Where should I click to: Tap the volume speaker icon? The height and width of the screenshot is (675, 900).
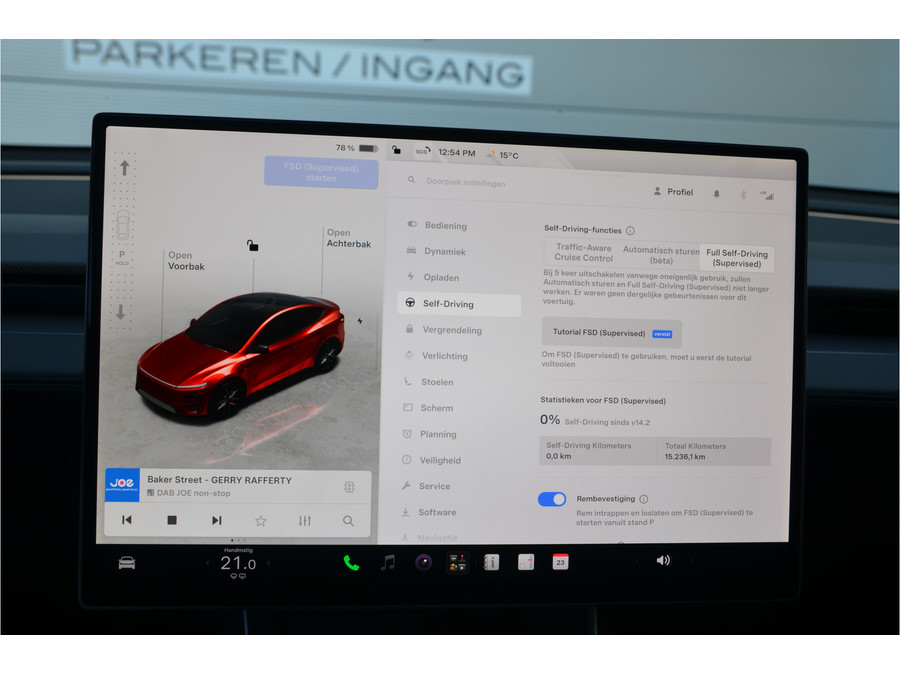click(663, 560)
